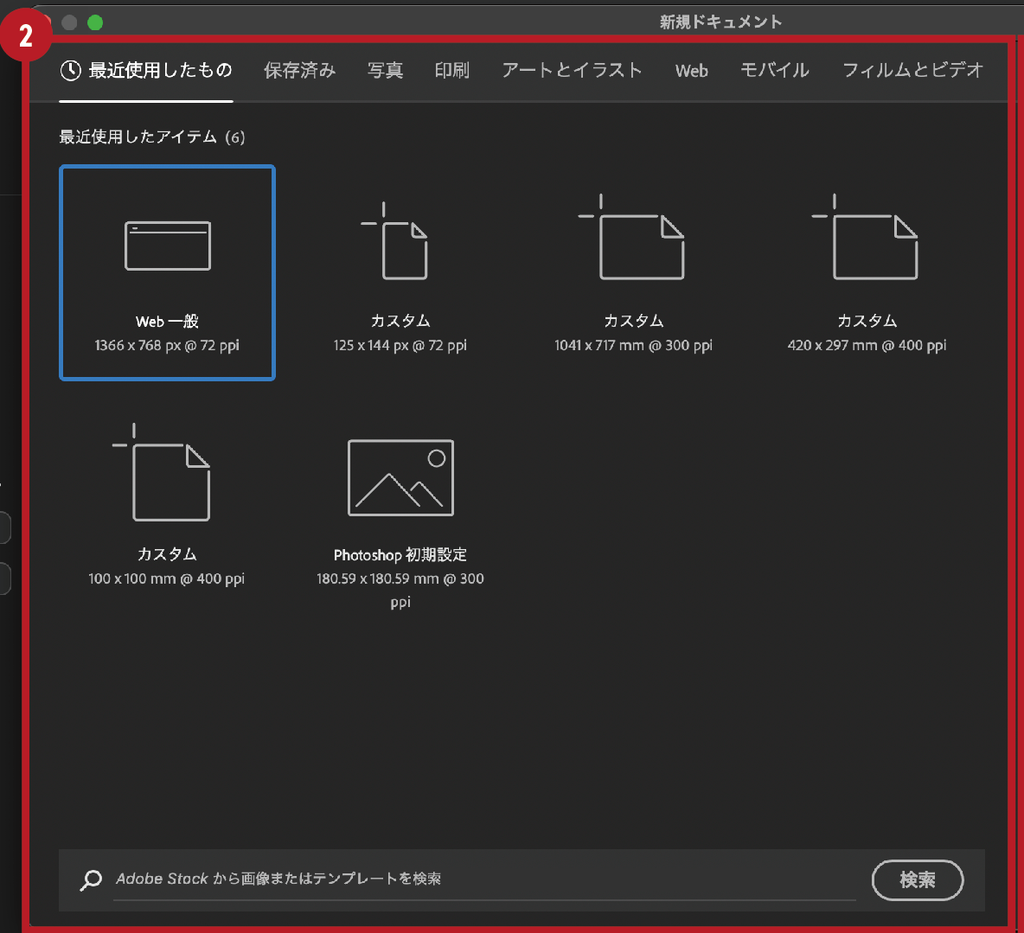Click the magnifier icon in Adobe Stock search
The image size is (1024, 933).
(91, 879)
